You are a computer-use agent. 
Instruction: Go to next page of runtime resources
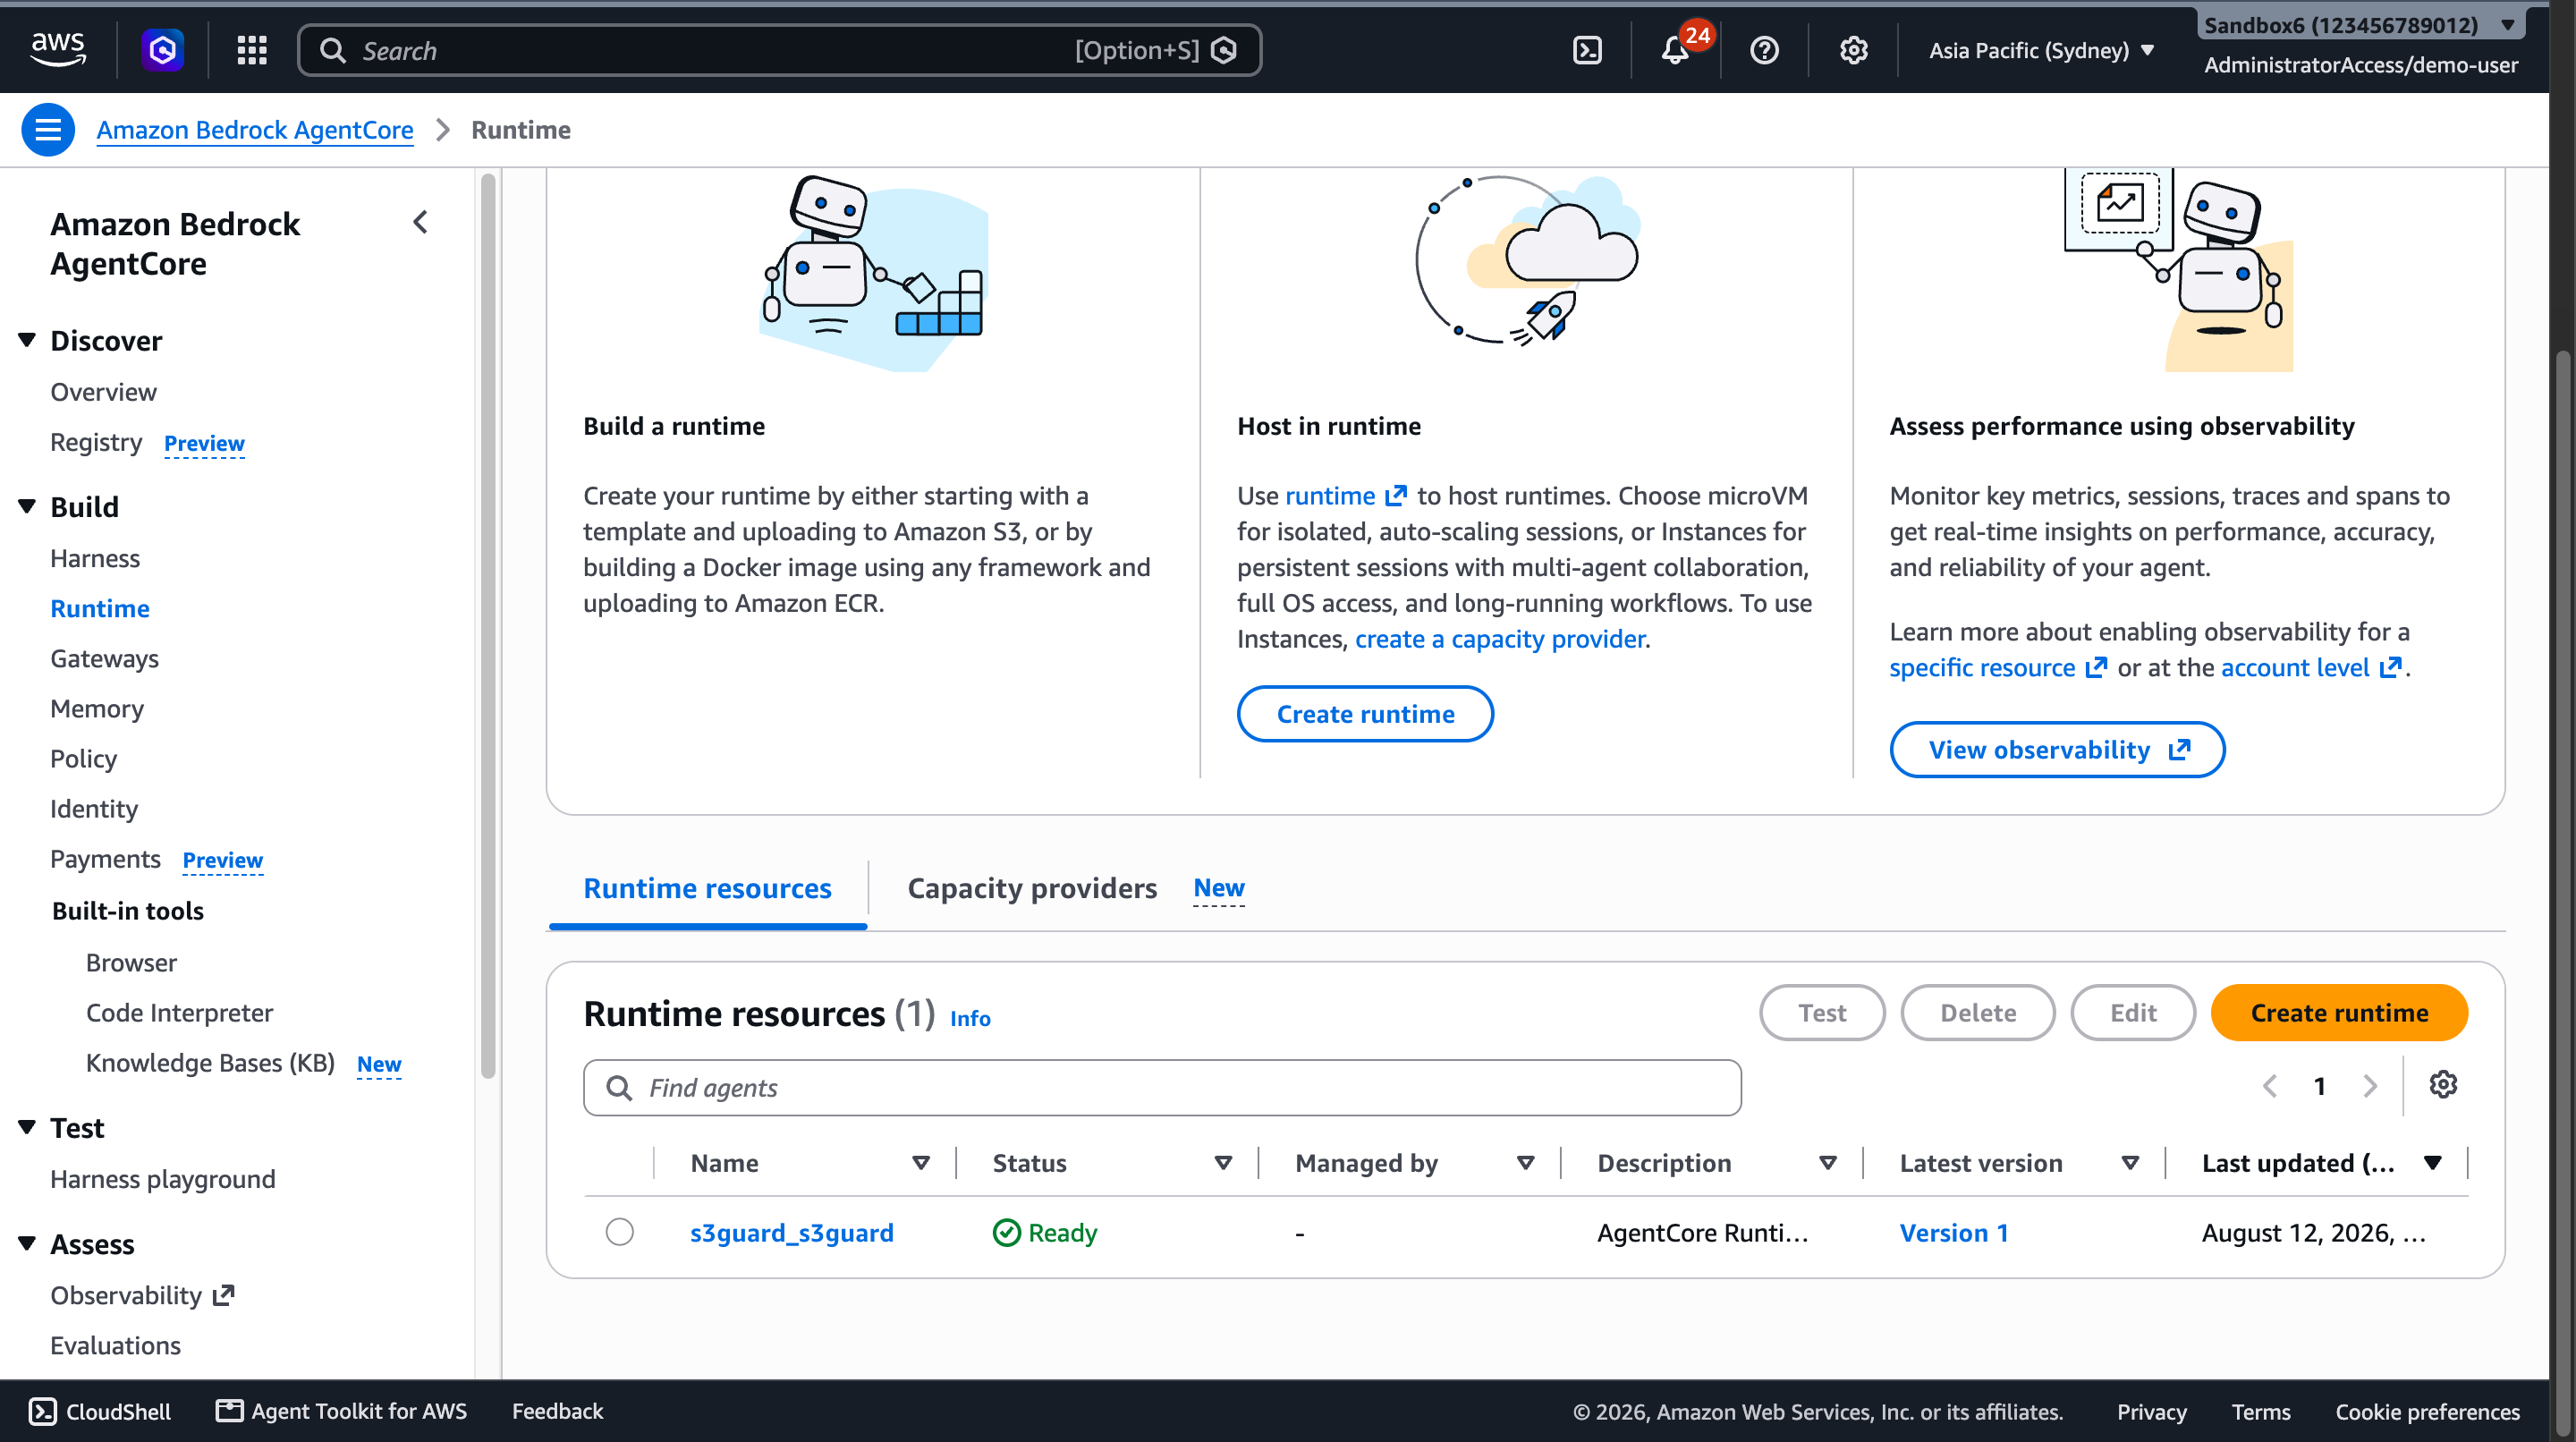click(2369, 1086)
